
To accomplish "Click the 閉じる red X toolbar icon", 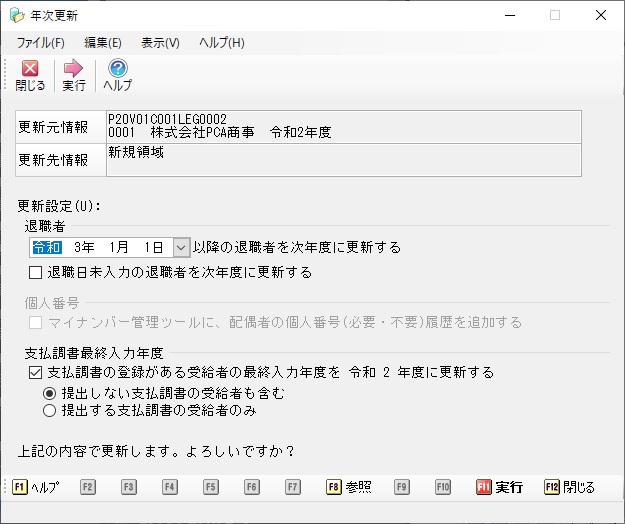I will [30, 69].
